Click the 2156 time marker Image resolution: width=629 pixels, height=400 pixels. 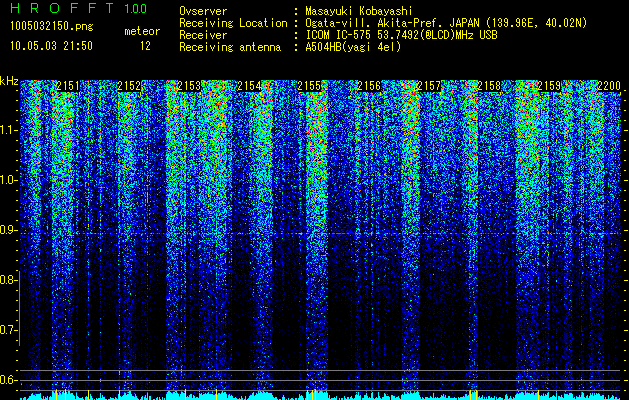point(369,86)
